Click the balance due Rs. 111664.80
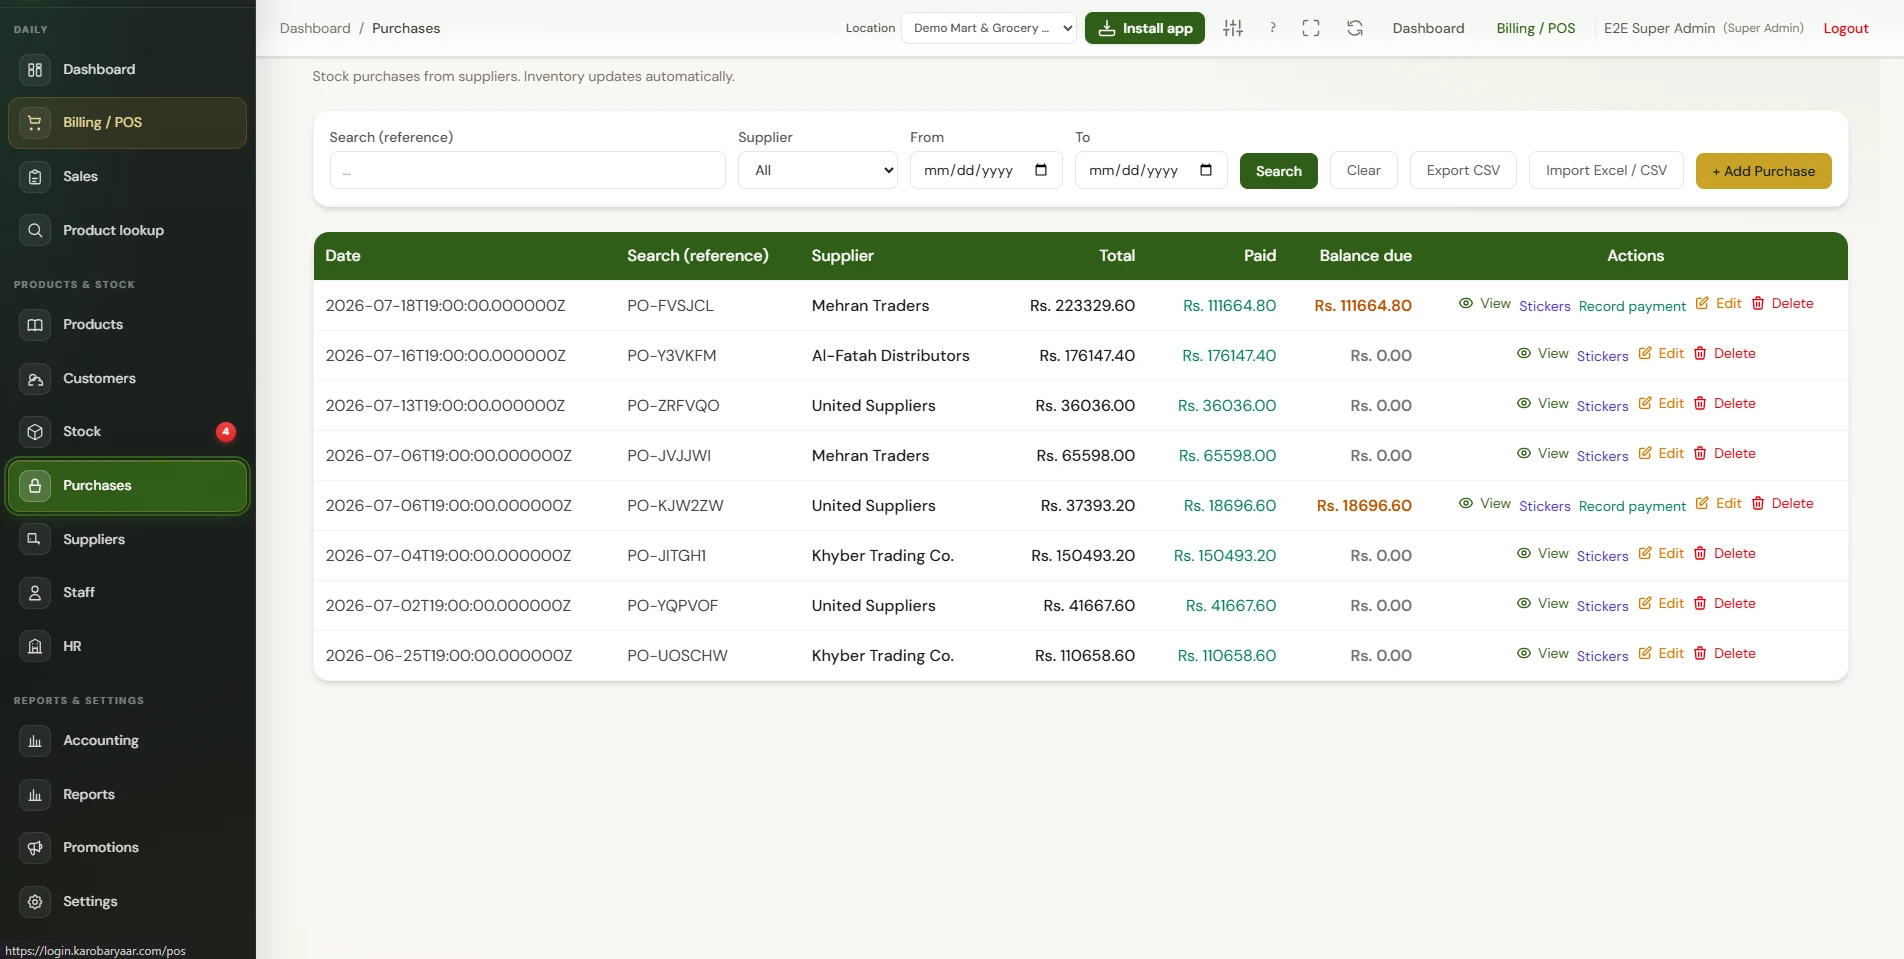Image resolution: width=1904 pixels, height=959 pixels. [x=1362, y=305]
